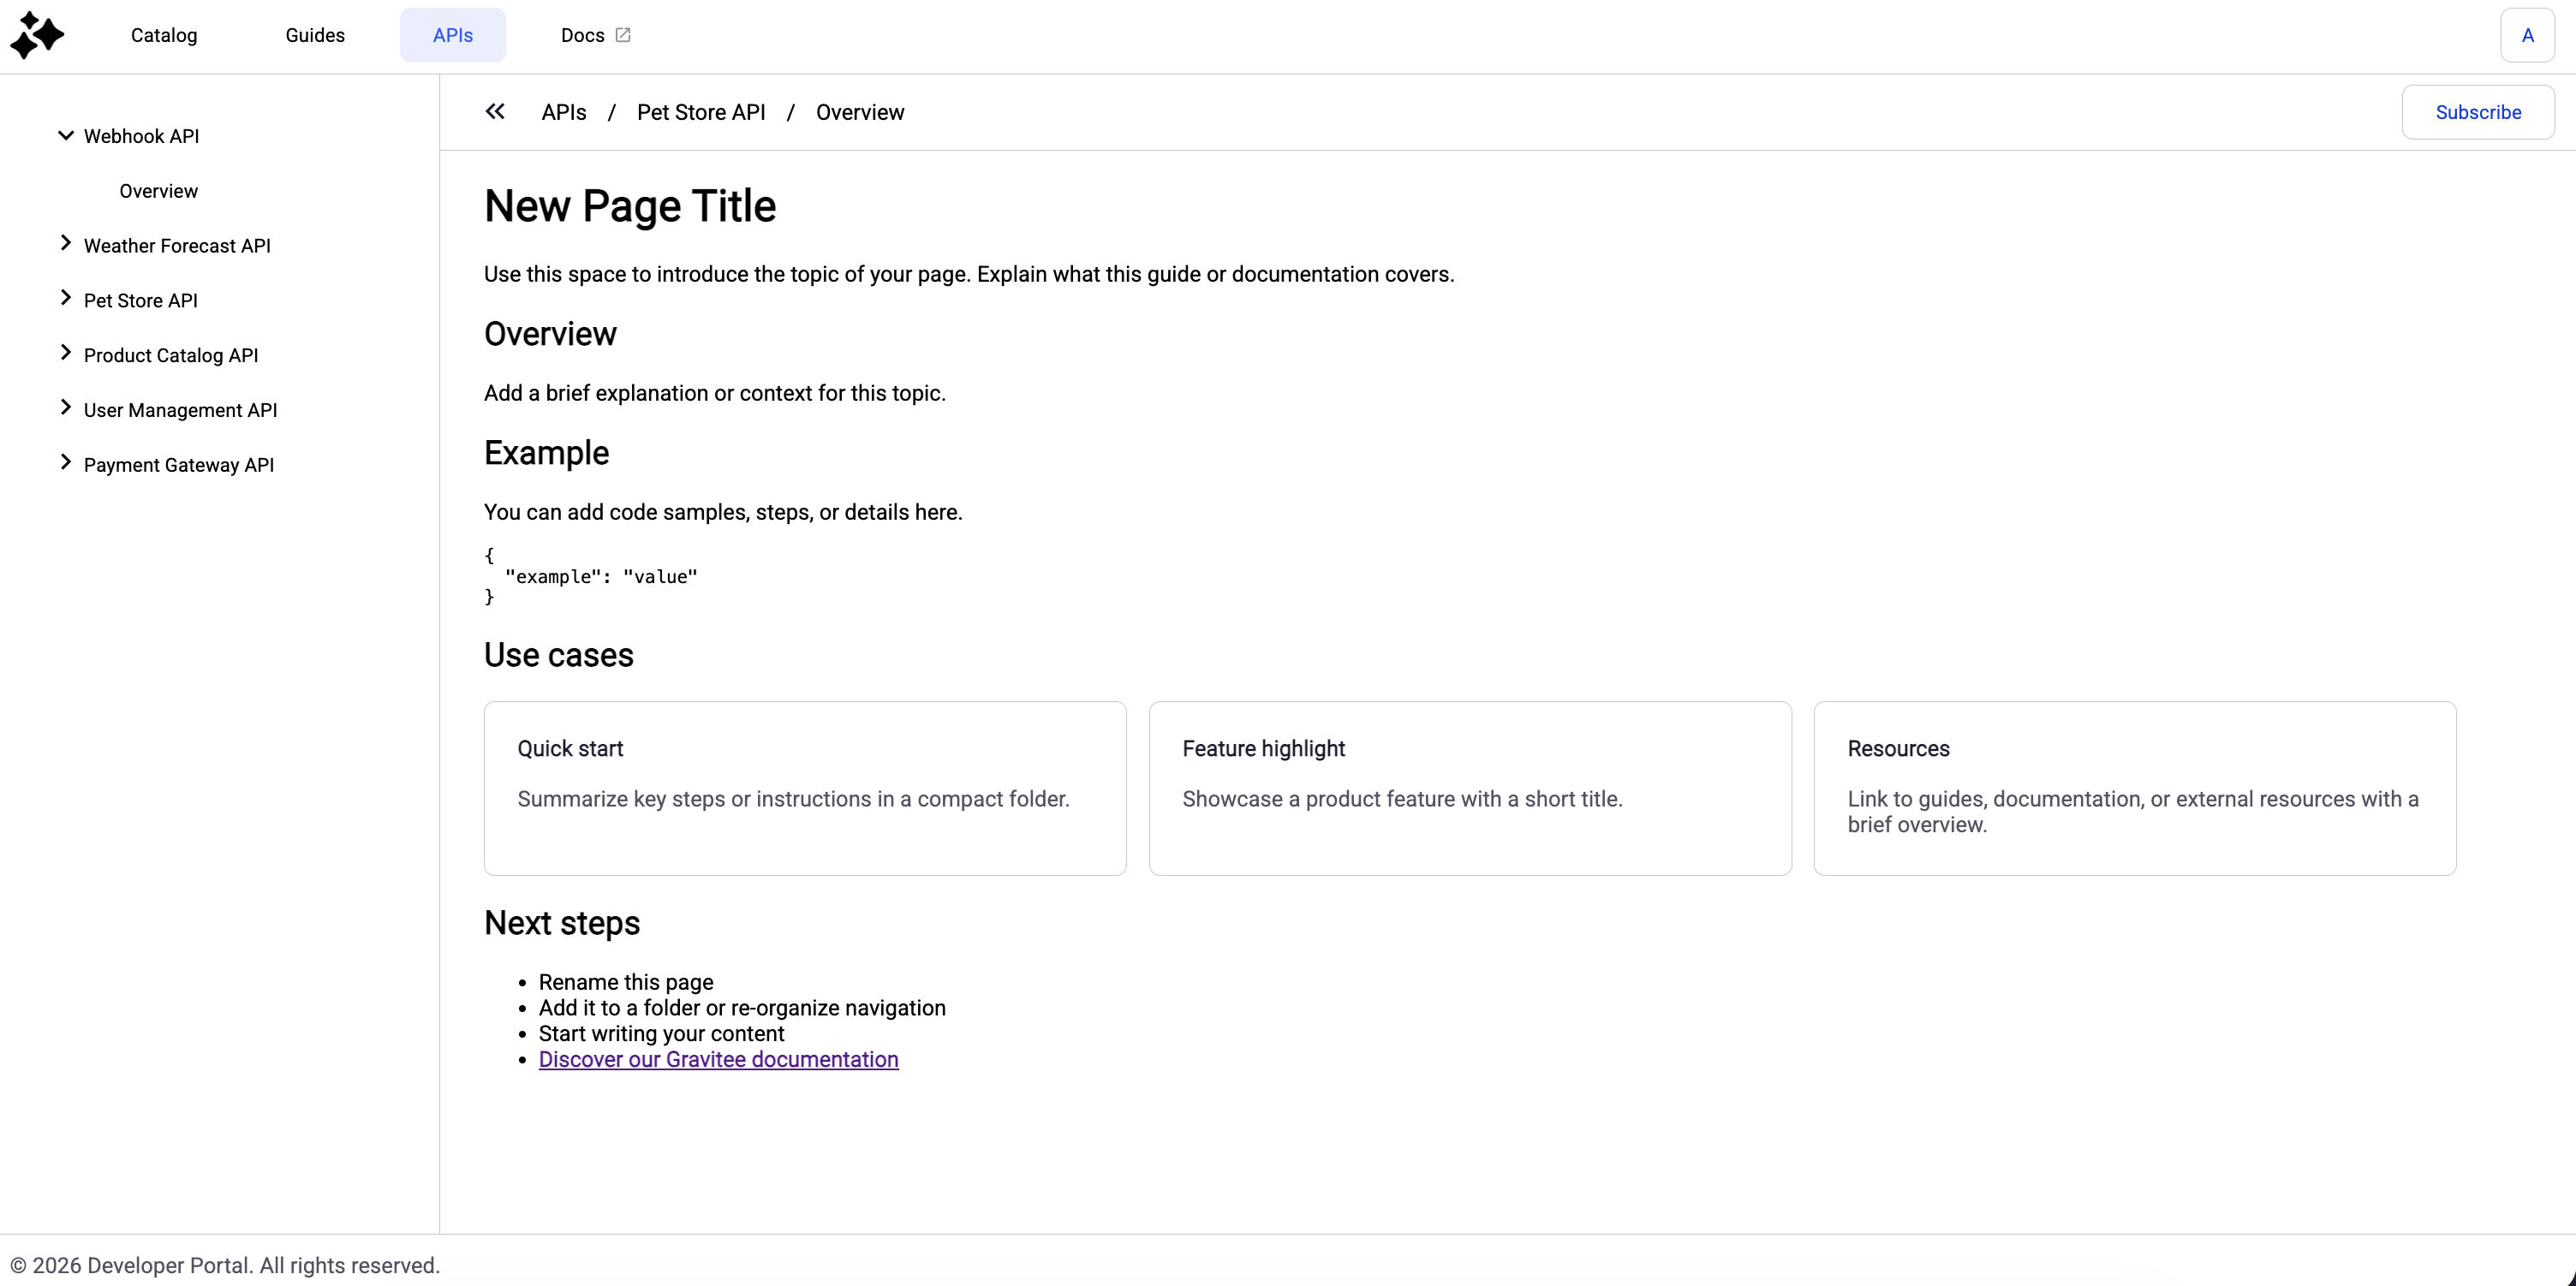Expand the Product Catalog API node
Screen dimensions: 2576x1286
(x=66, y=354)
